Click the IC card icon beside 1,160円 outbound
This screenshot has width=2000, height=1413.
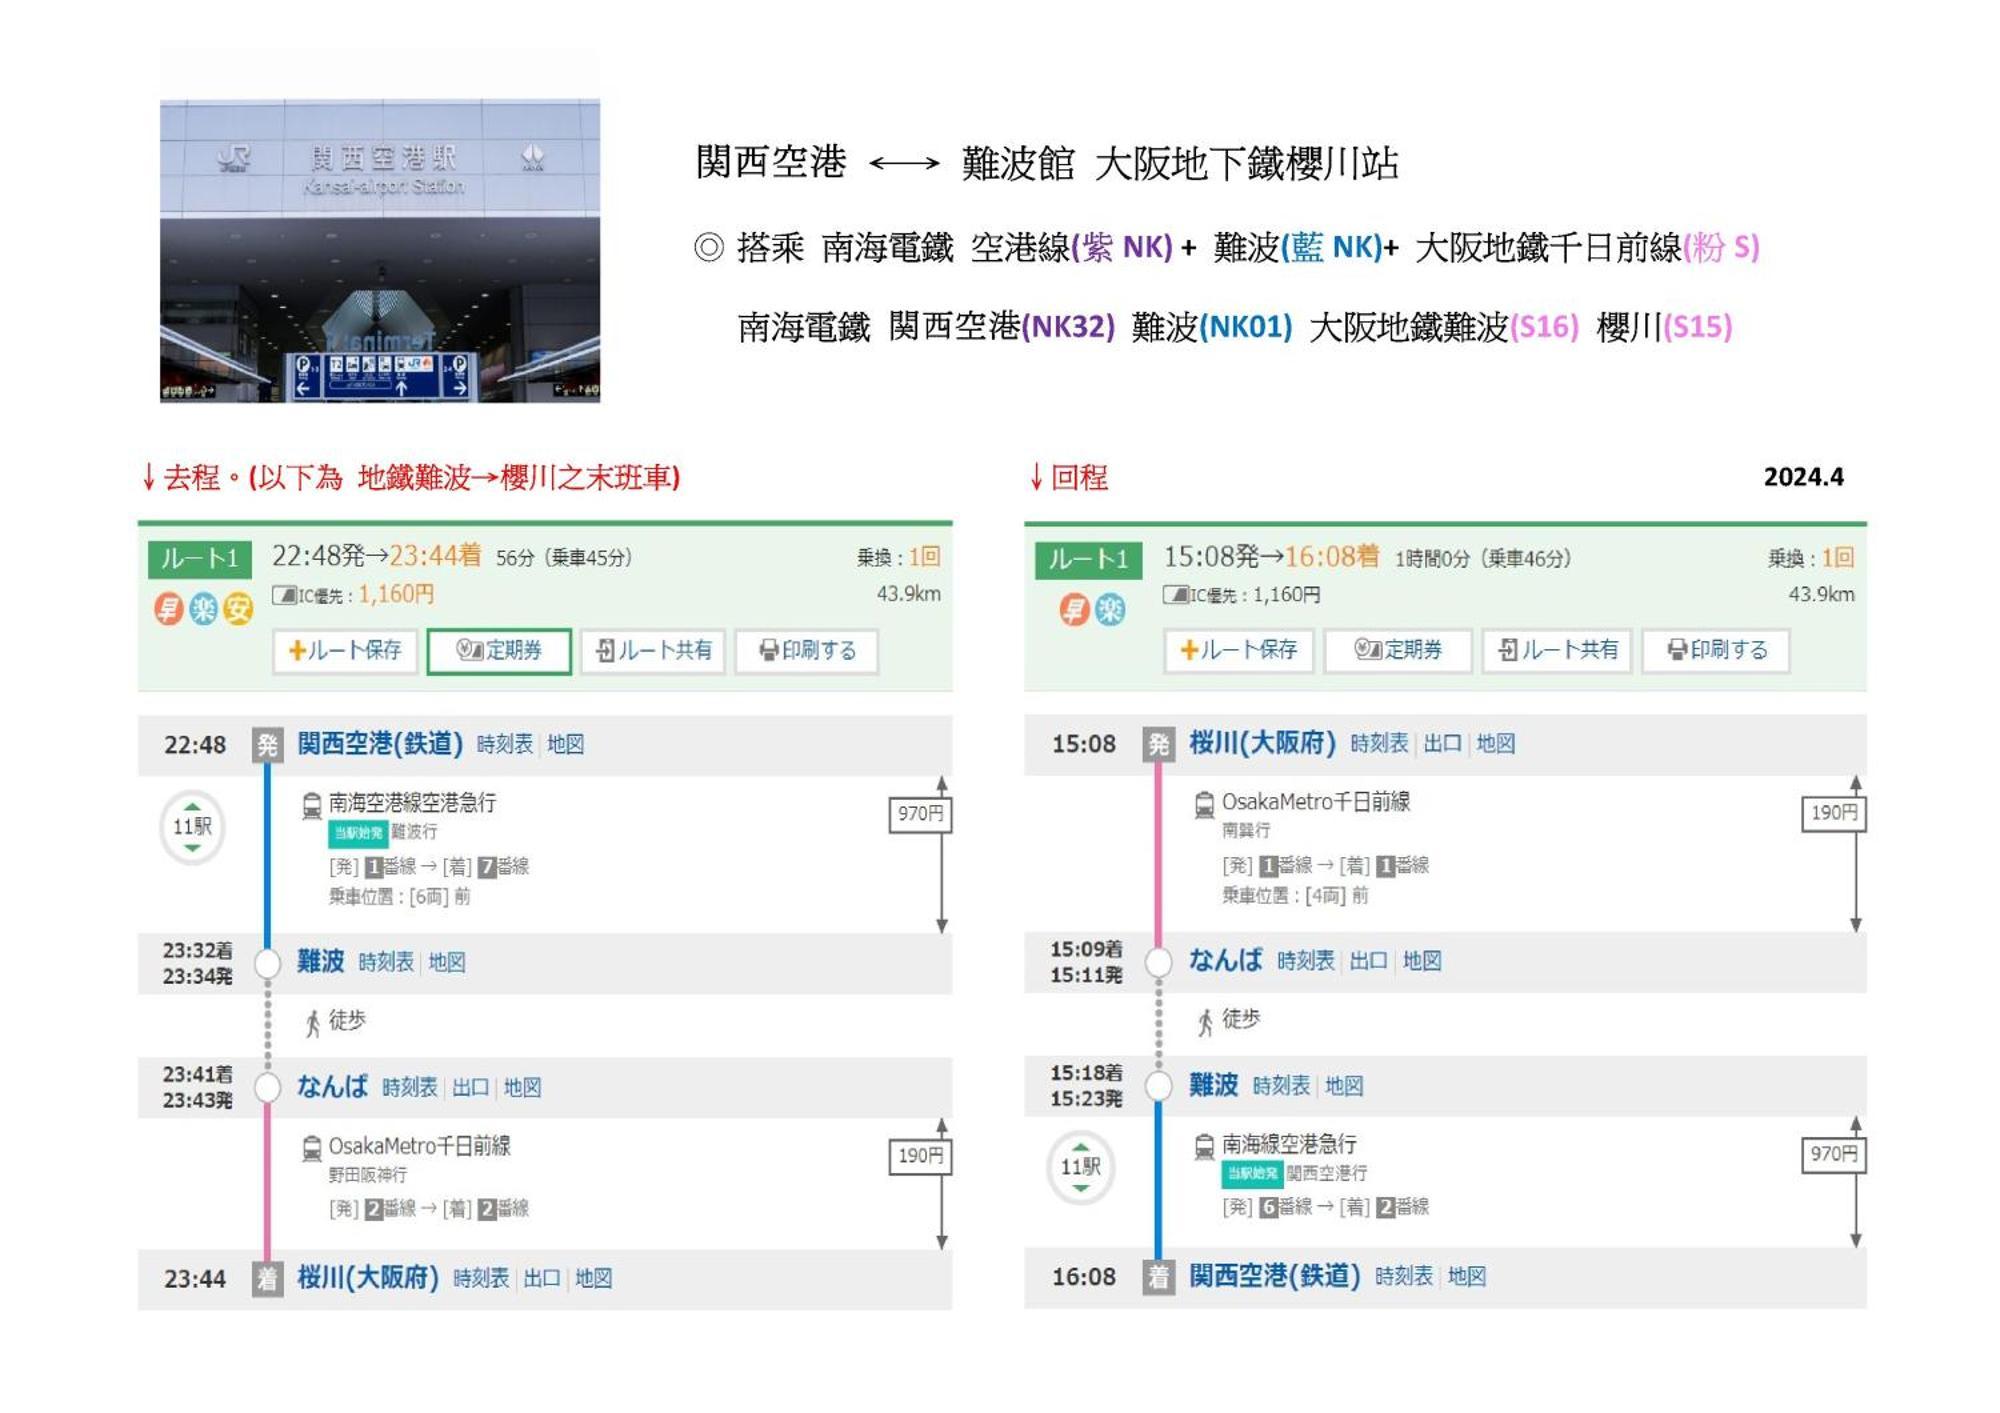(285, 596)
